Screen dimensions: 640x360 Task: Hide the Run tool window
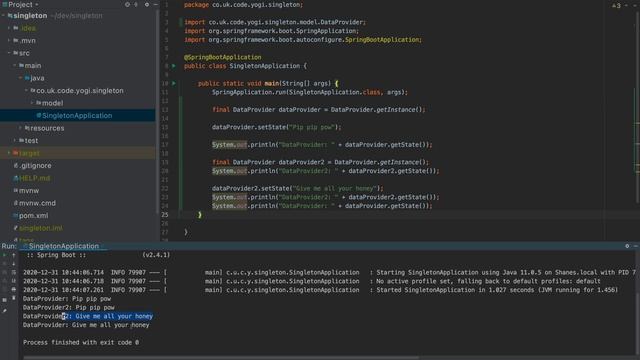(x=636, y=246)
